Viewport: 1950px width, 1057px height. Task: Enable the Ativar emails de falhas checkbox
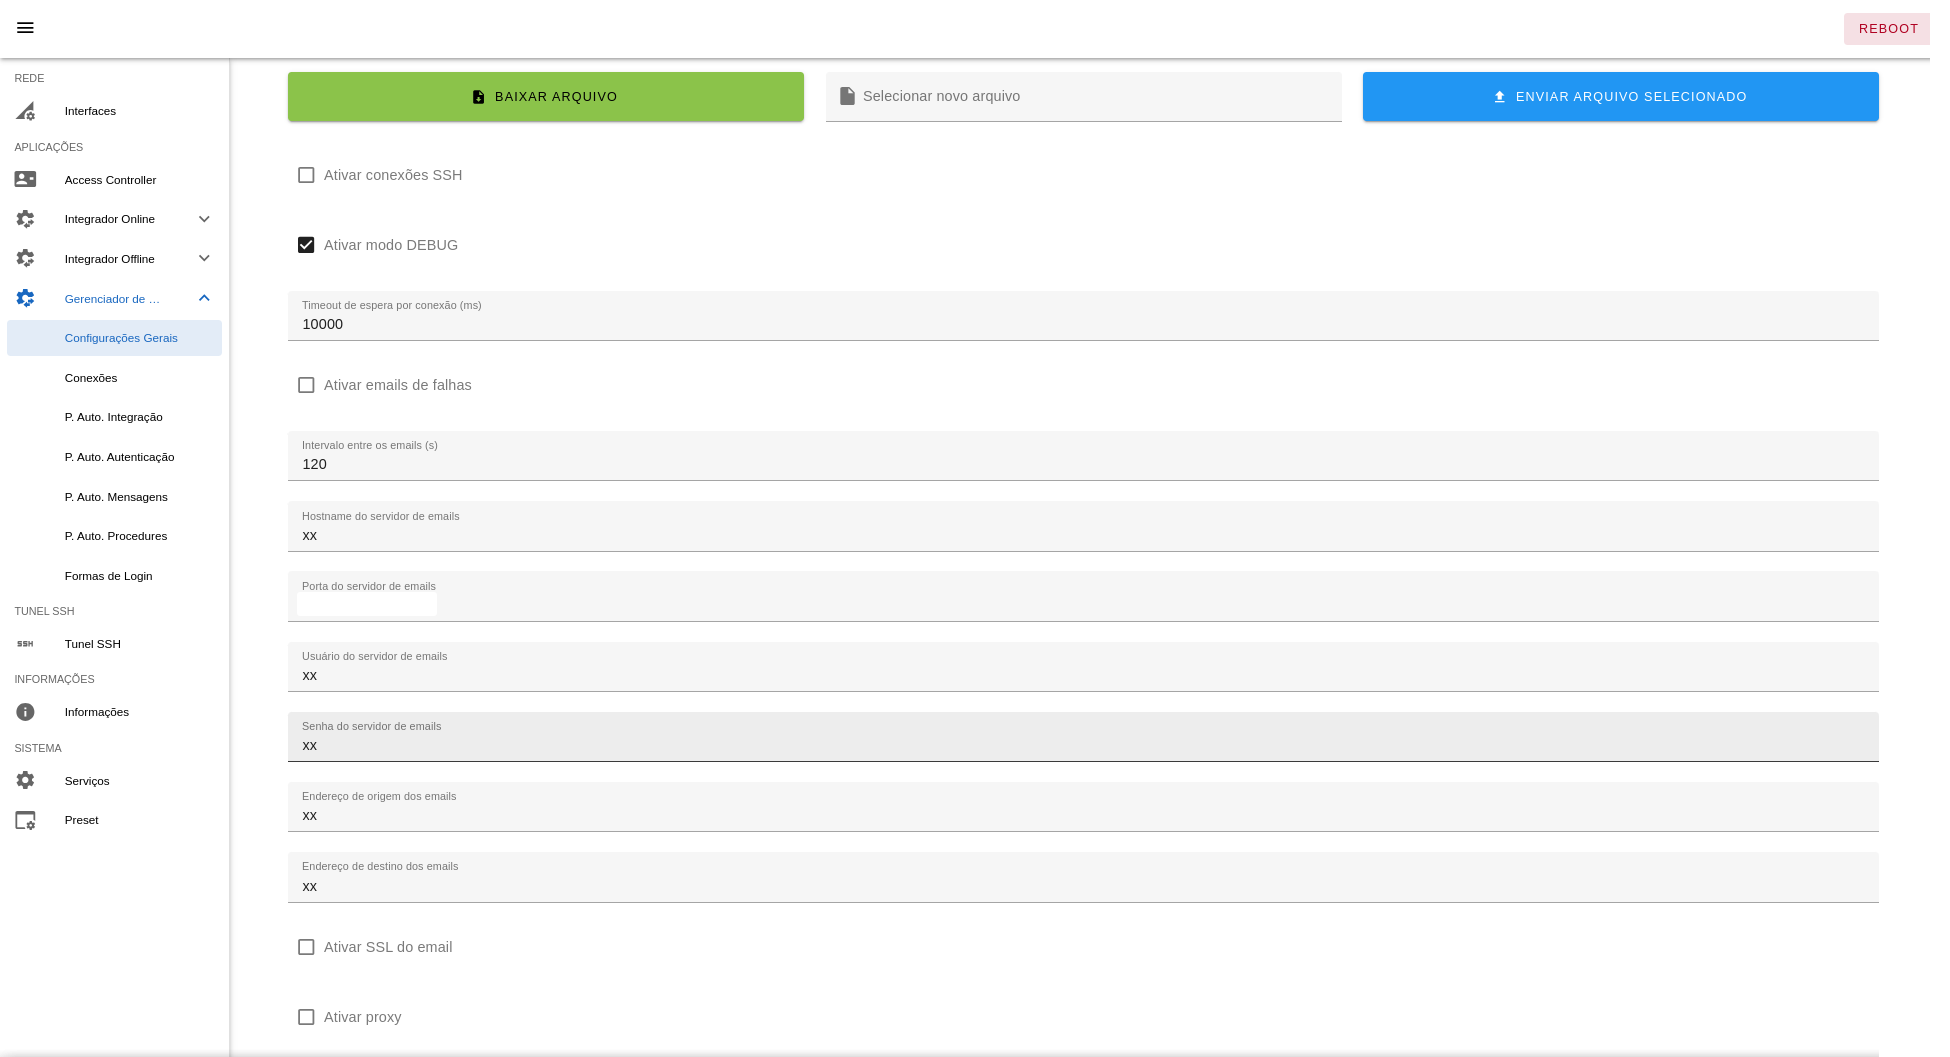306,385
